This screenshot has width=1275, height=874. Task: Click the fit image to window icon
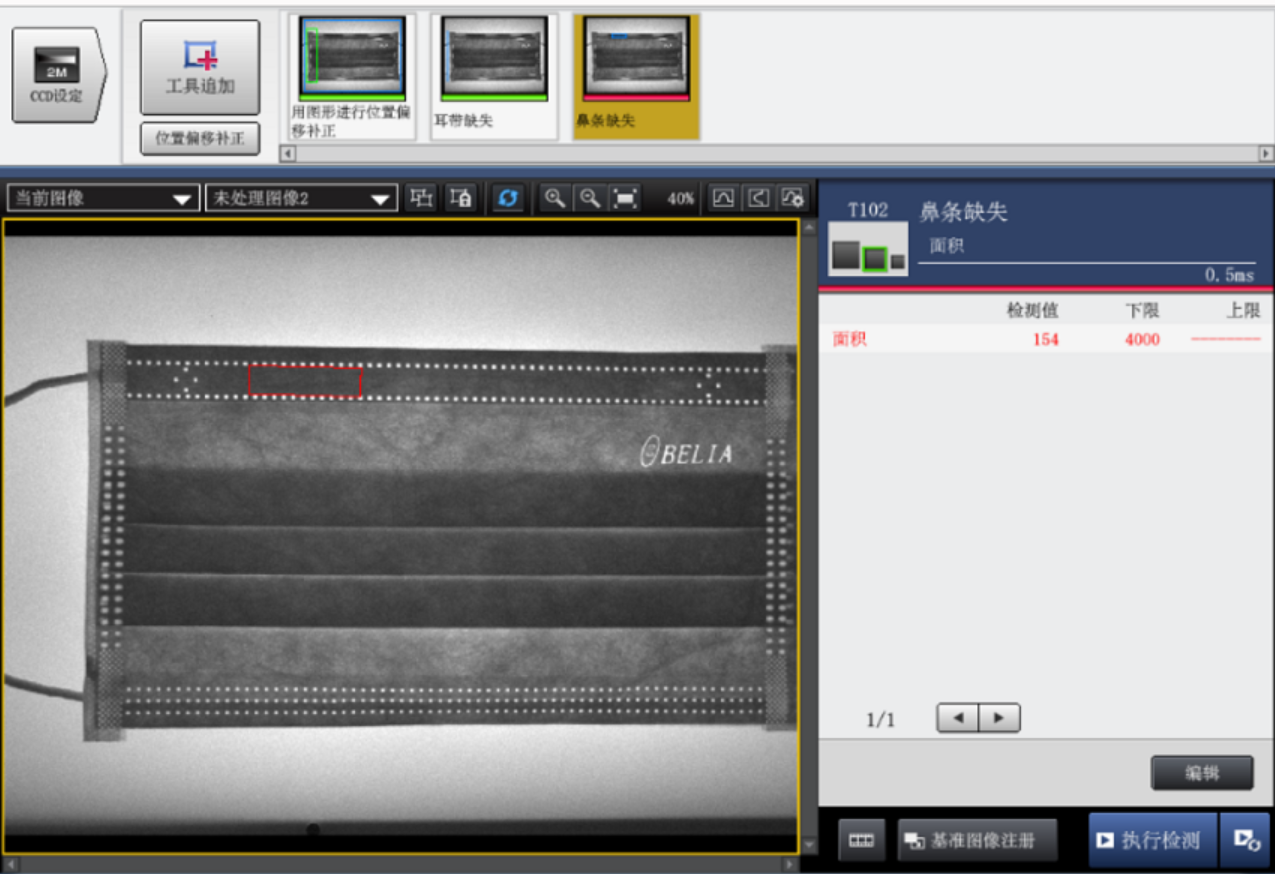(625, 198)
